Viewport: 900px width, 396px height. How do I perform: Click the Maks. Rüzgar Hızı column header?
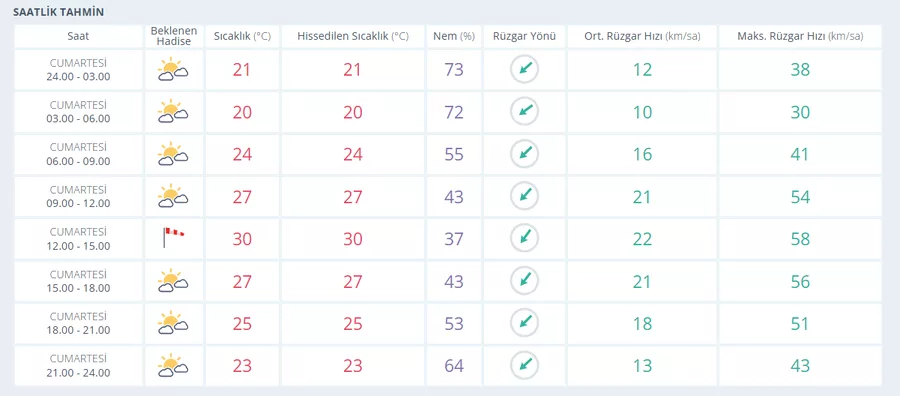800,36
